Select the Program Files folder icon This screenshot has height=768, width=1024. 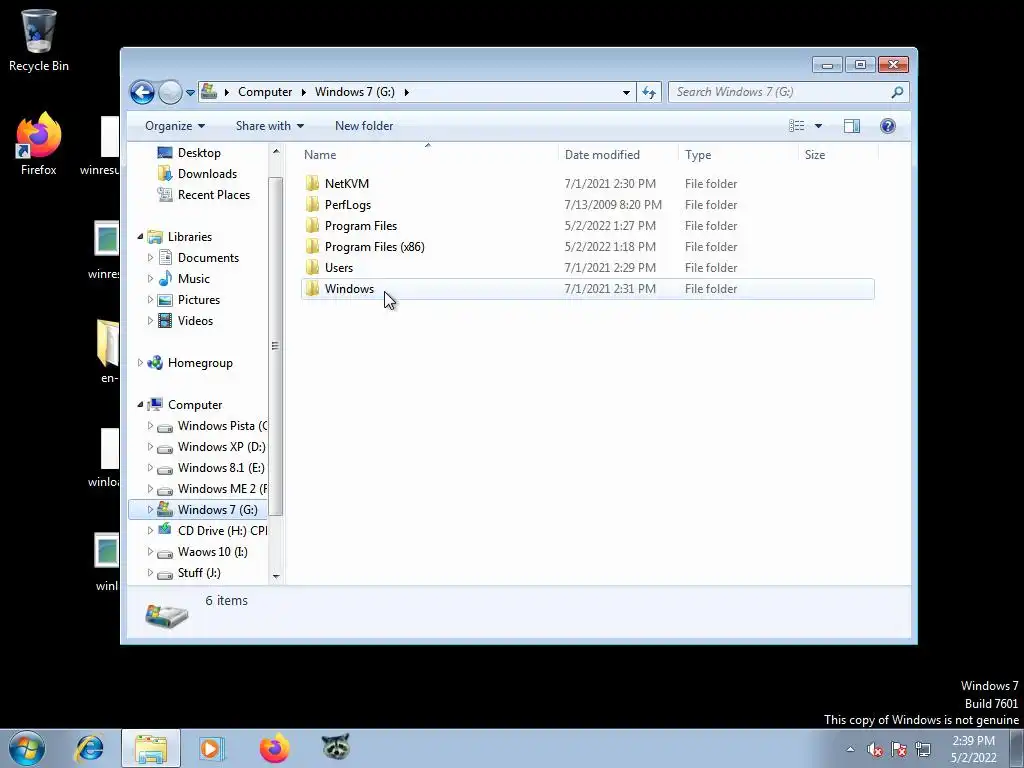tap(312, 225)
